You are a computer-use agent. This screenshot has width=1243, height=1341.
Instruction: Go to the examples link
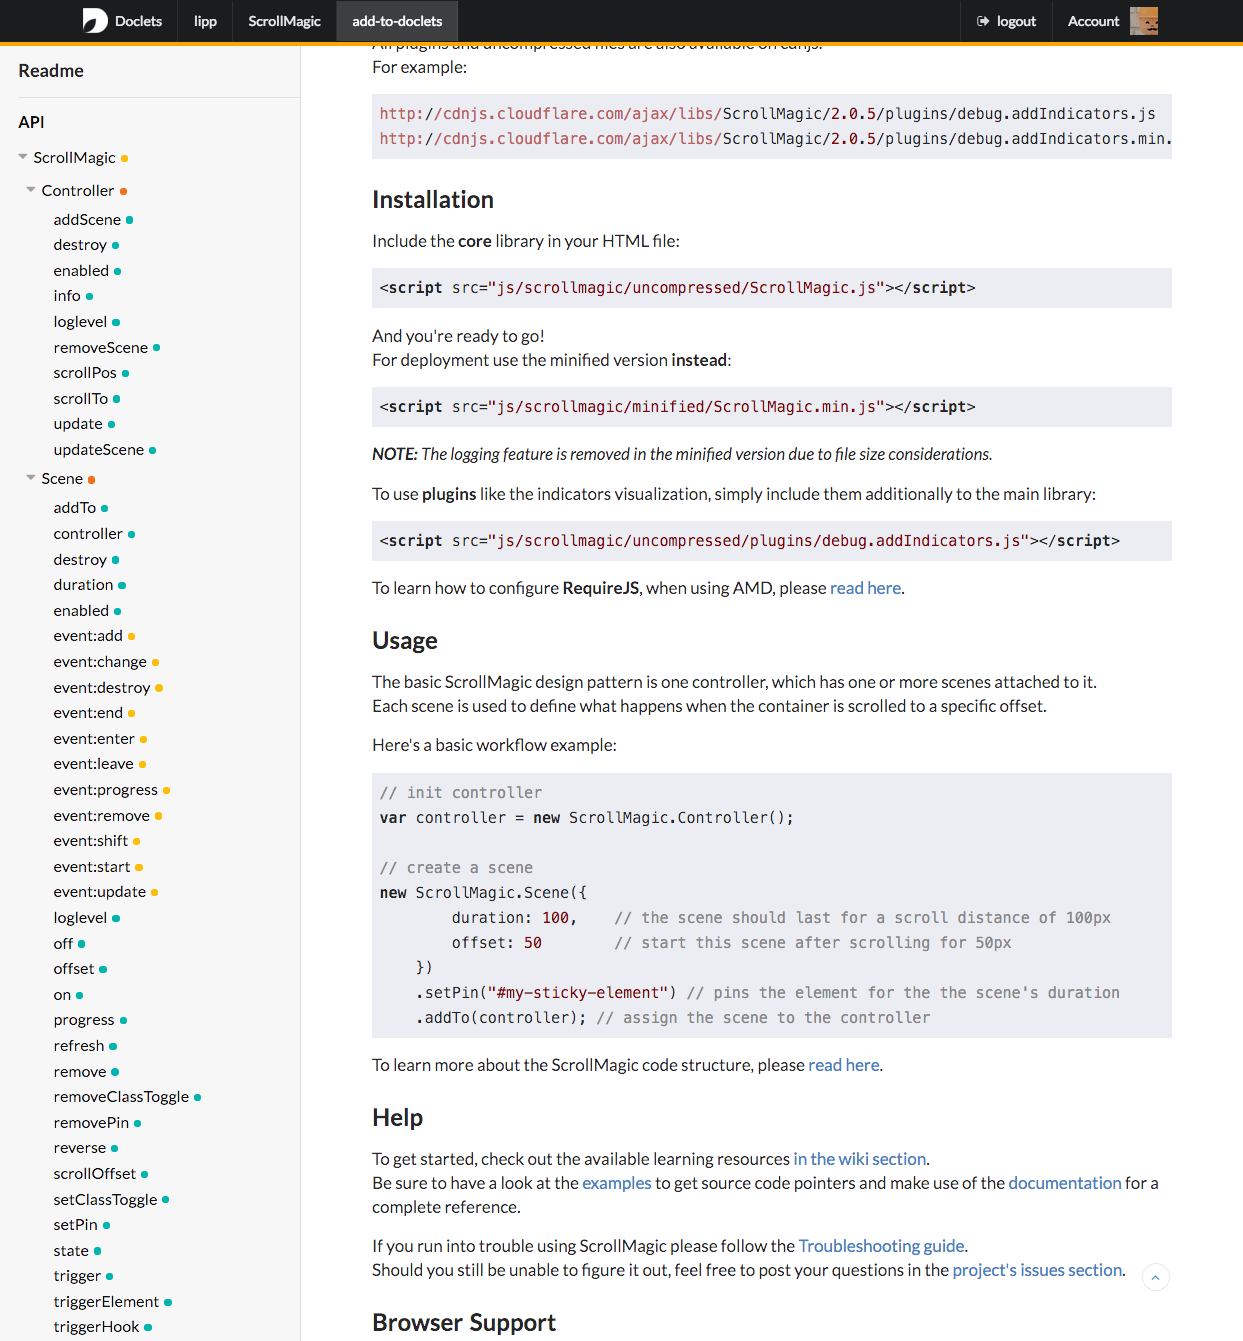[x=616, y=1183]
